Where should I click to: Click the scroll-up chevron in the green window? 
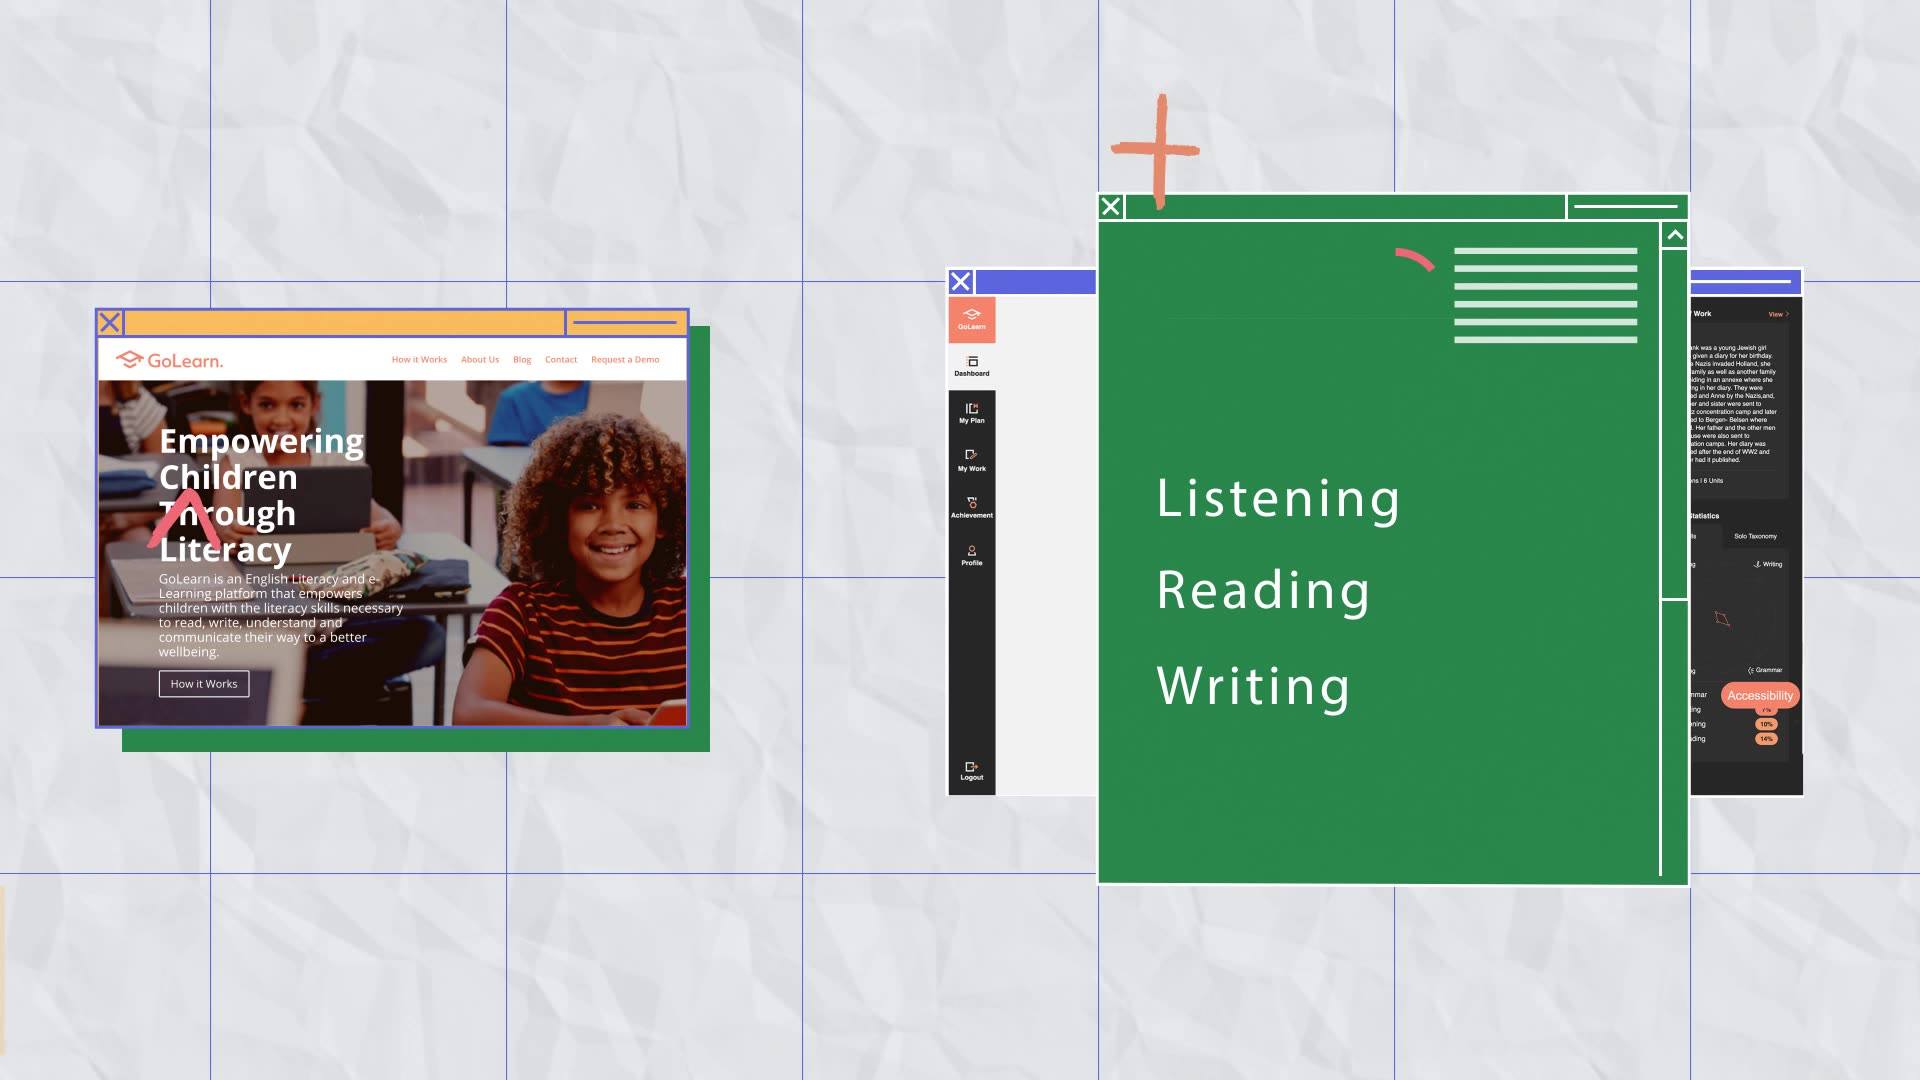point(1675,235)
